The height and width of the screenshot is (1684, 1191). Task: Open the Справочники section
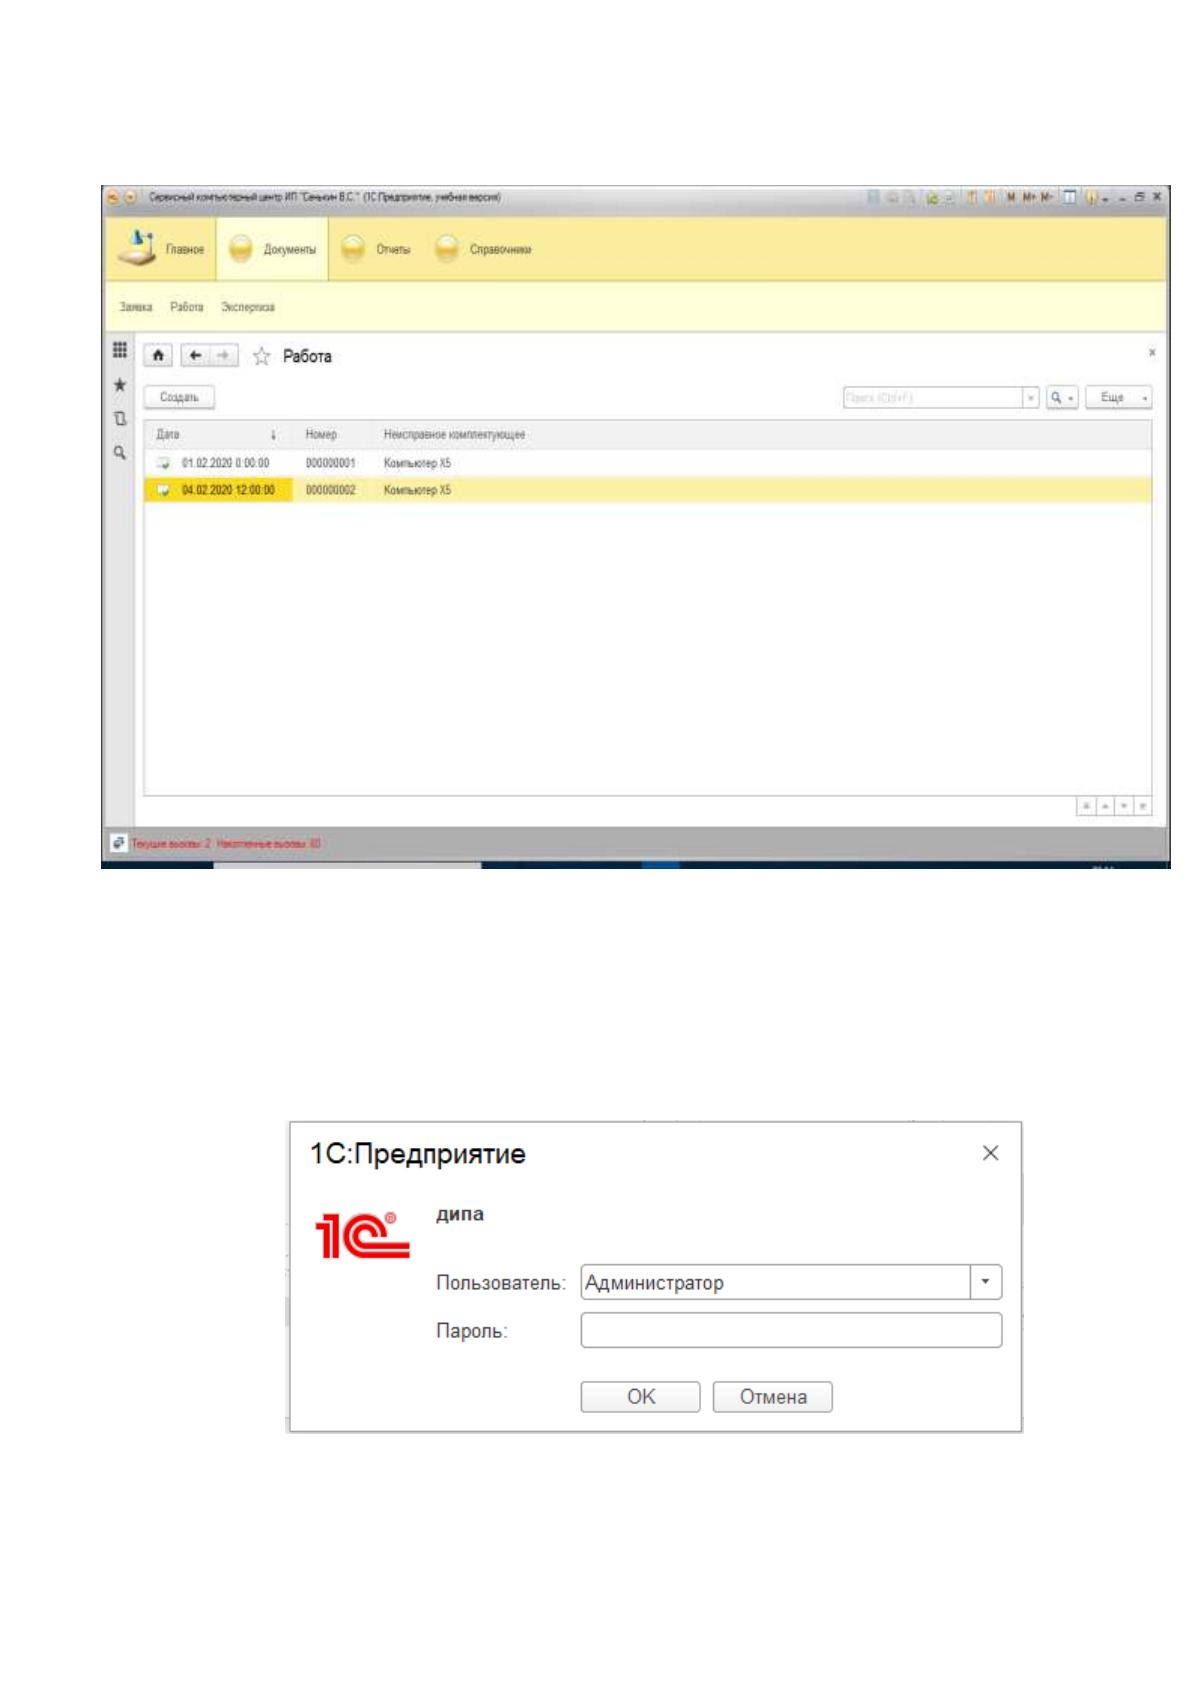click(484, 249)
